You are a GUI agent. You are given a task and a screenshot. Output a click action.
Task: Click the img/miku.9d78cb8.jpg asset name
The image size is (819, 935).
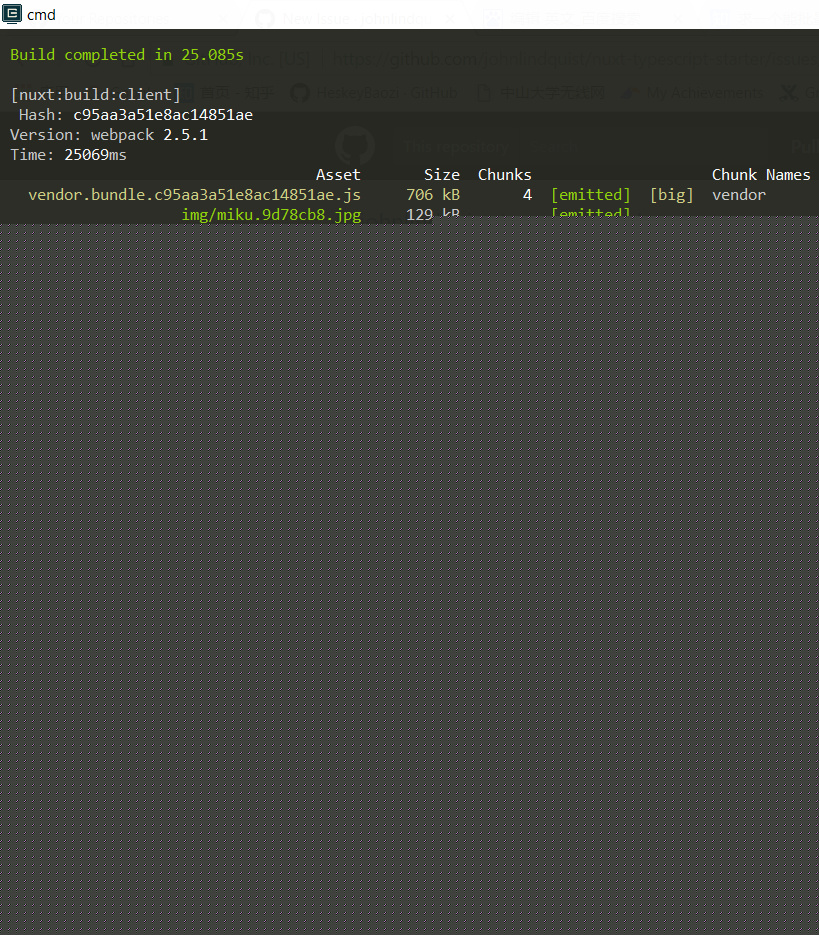tap(271, 215)
